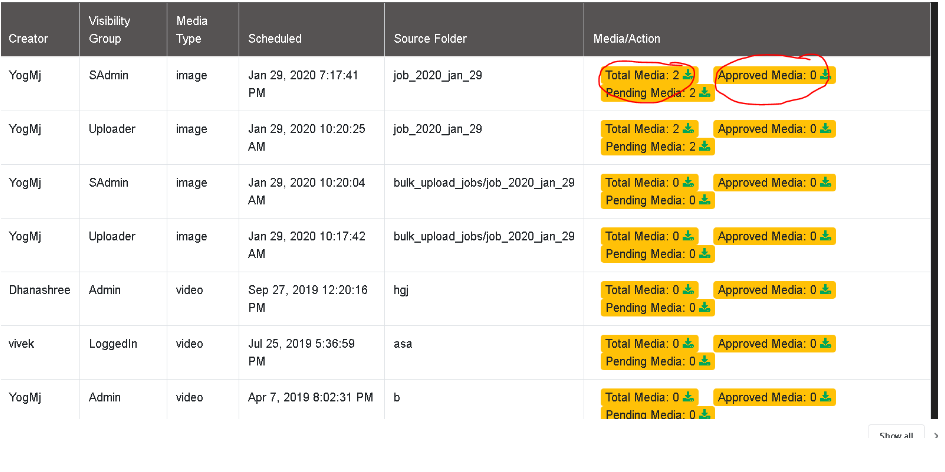This screenshot has width=945, height=472.
Task: Download Total Media for the Dhanashree hgj row
Action: pyautogui.click(x=688, y=289)
